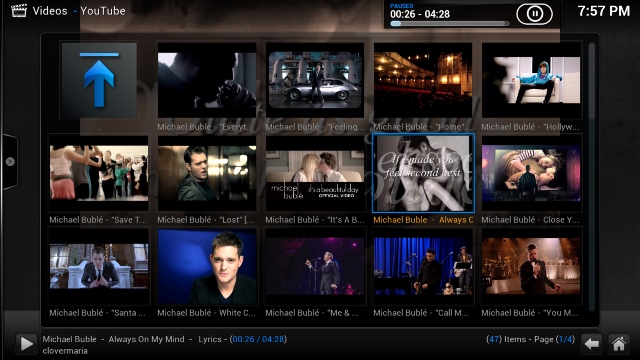Click the vertical scrollbar of the video list
640x360 pixels.
pos(592,176)
